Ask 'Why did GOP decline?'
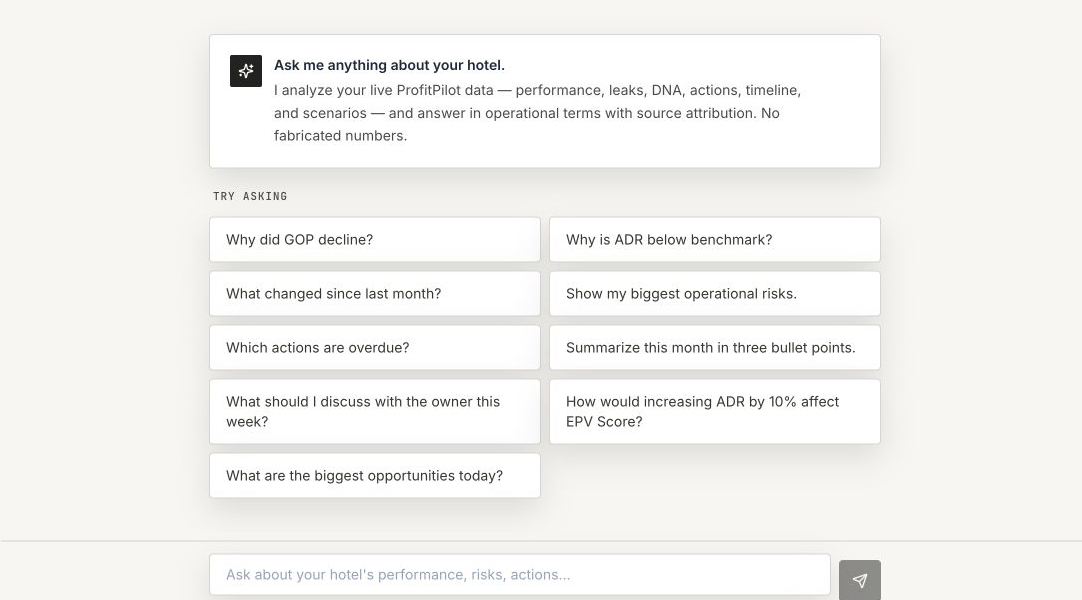The height and width of the screenshot is (600, 1082). [375, 239]
